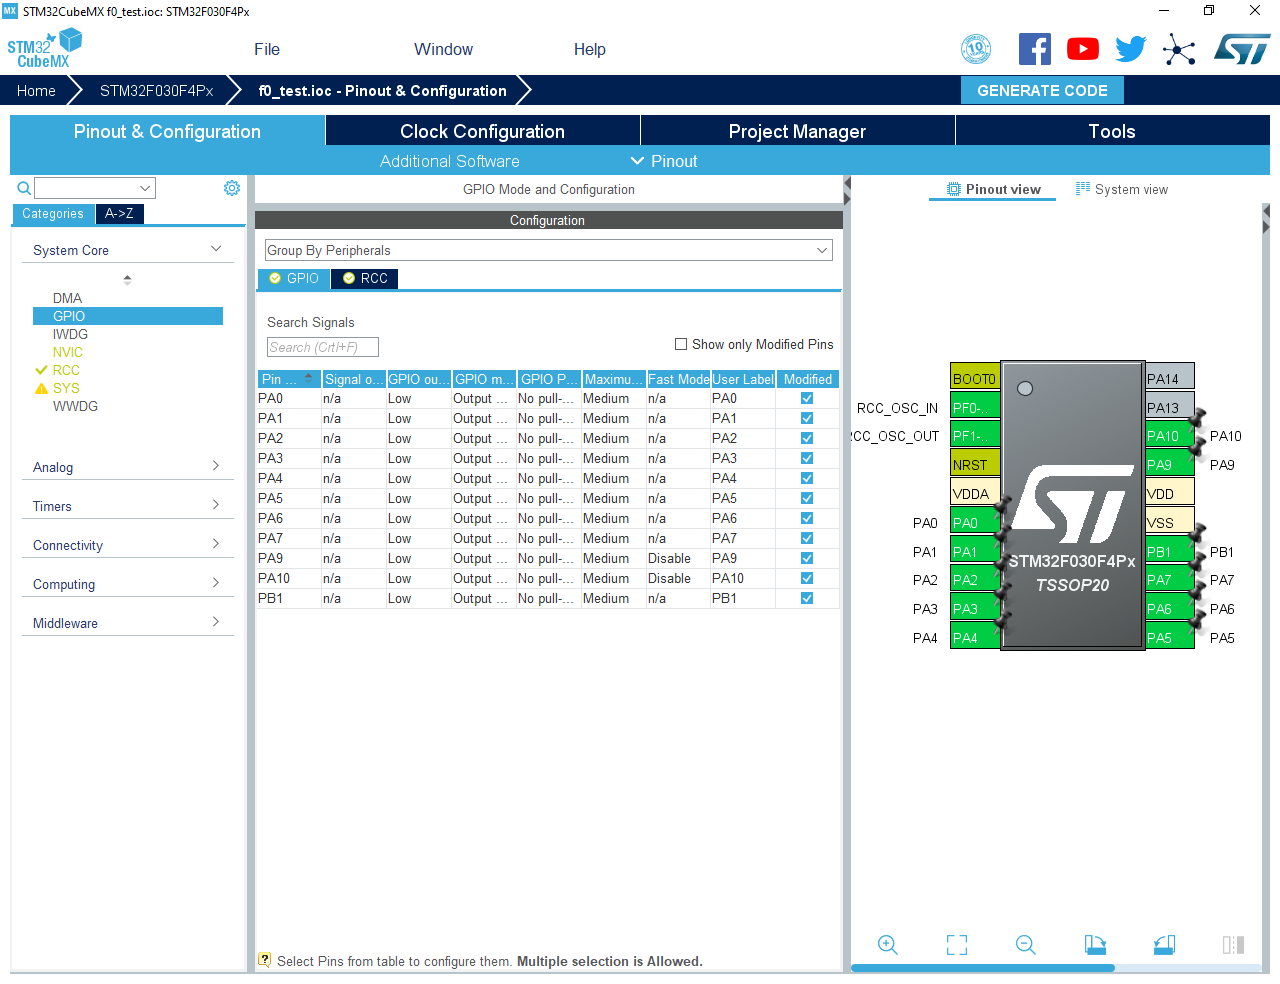Expand the Timers category
Image resolution: width=1280 pixels, height=984 pixels.
pyautogui.click(x=127, y=506)
